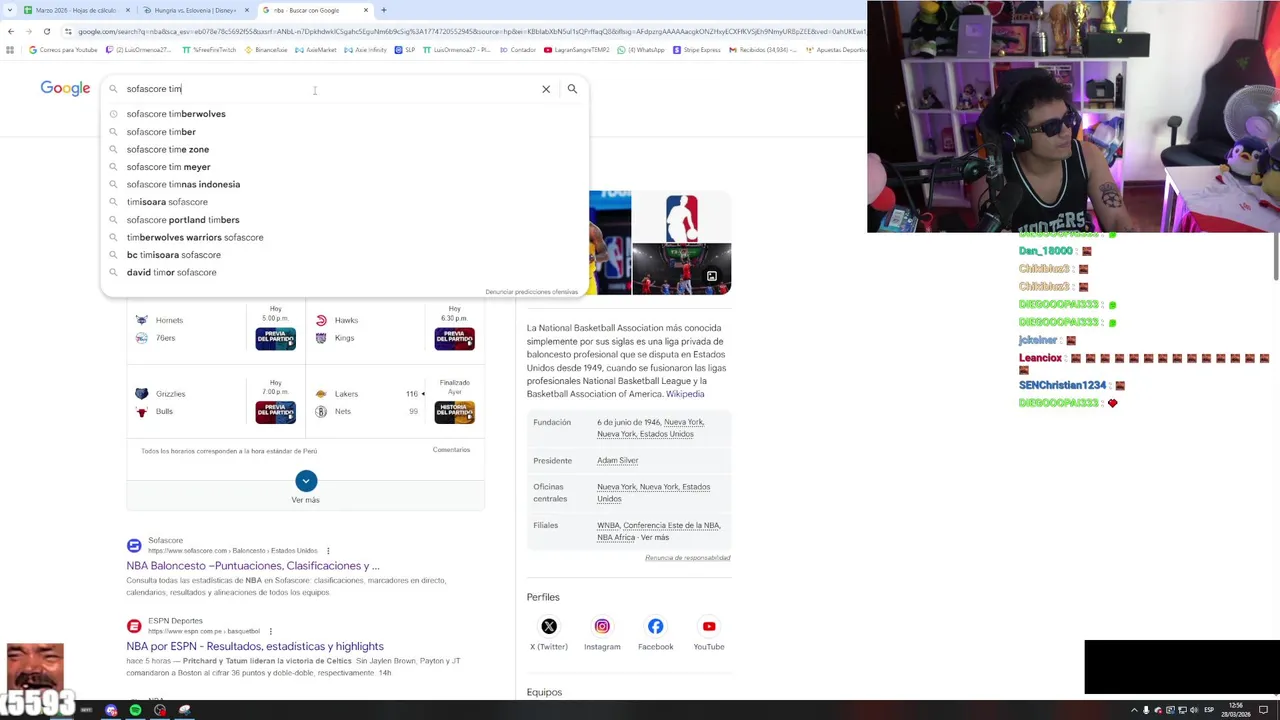Open the basketball game image thumbnail below NBA logo
Screen dimensions: 1280x720
click(x=682, y=270)
